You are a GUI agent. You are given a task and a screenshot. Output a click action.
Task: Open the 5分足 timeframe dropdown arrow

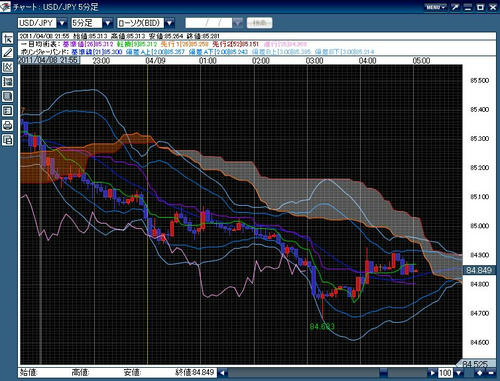coord(107,23)
